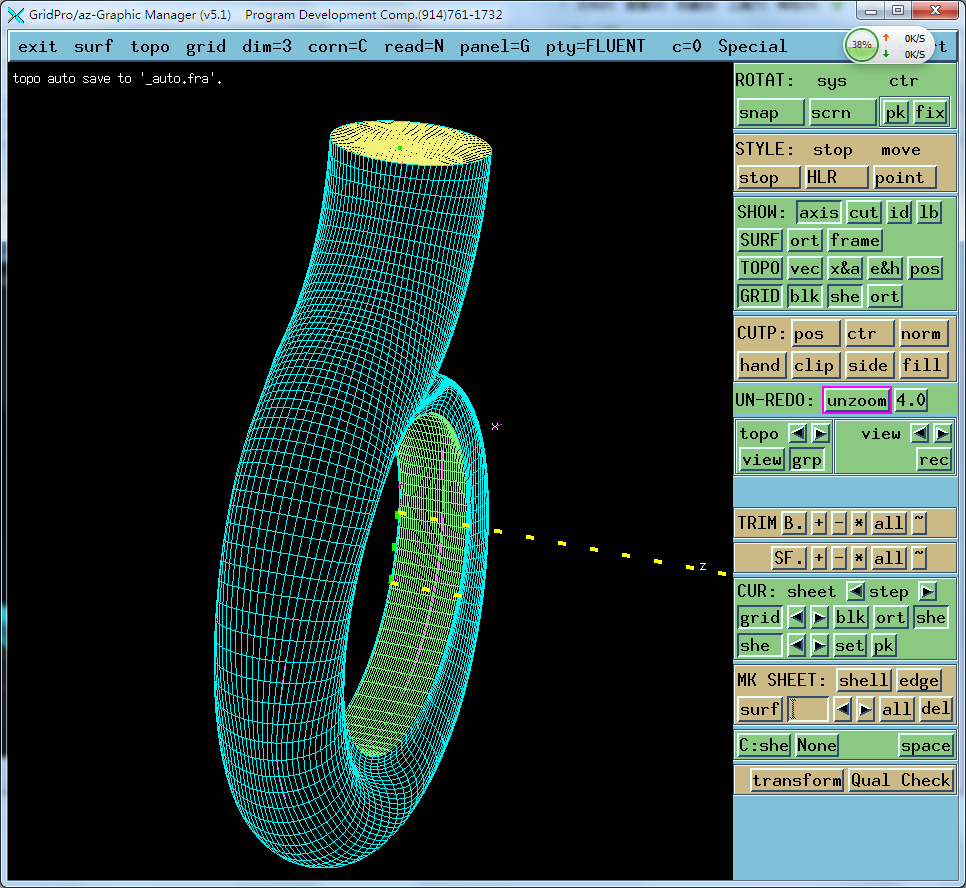Toggle SURF visibility in the SHOW panel
This screenshot has height=888, width=966.
pos(760,240)
